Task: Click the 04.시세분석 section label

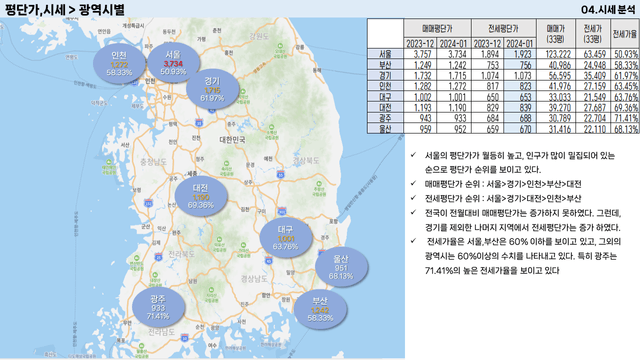Action: point(608,9)
